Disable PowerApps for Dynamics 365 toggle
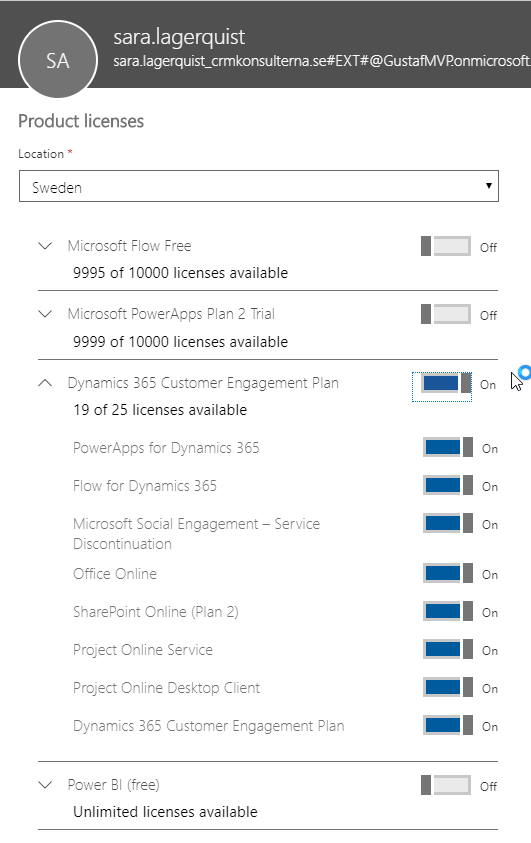The image size is (531, 843). point(448,447)
